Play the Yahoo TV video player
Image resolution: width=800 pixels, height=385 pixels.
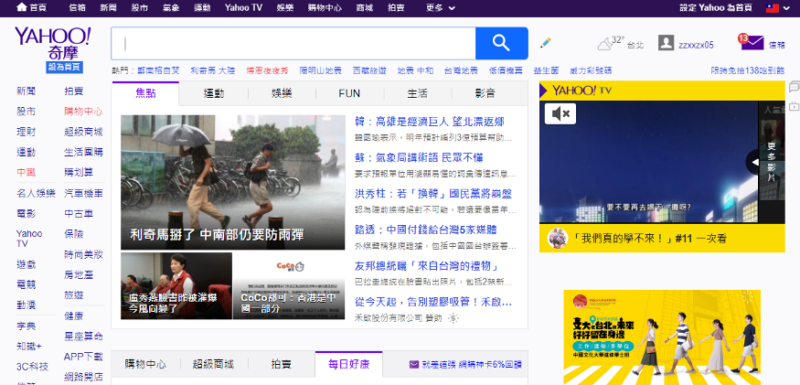click(x=648, y=162)
